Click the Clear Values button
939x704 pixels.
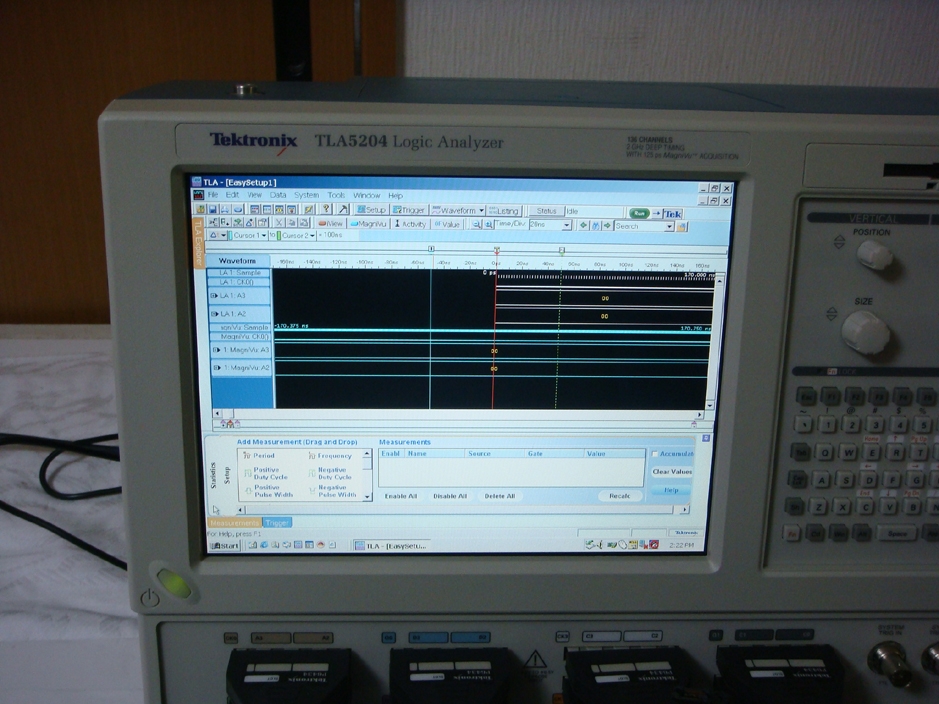click(x=672, y=472)
